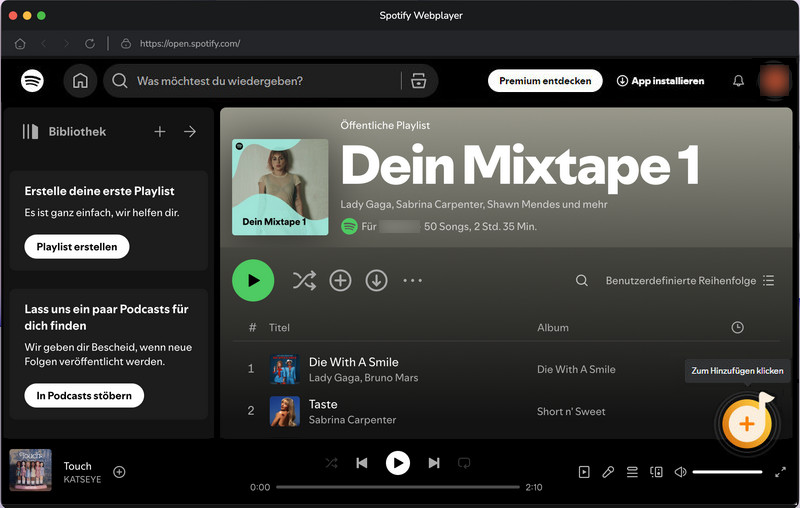Click the Bibliothek label
Viewport: 800px width, 508px height.
tap(77, 132)
